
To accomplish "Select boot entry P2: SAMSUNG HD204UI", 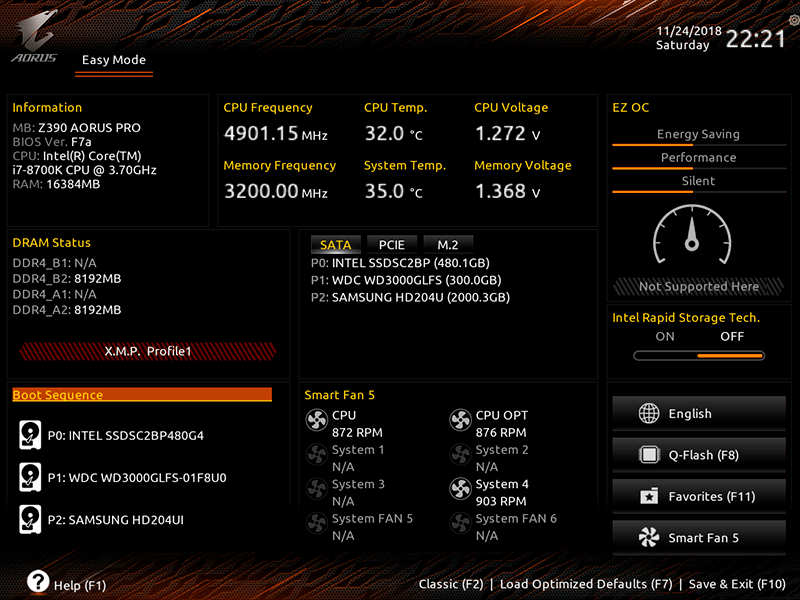I will pos(115,520).
